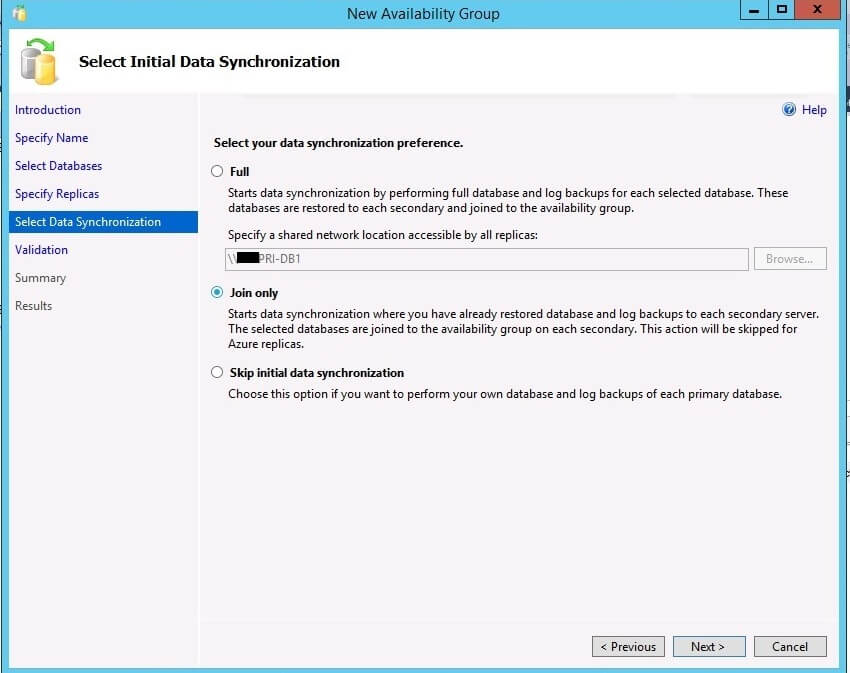Screen dimensions: 850x673
Task: Click the blue Help question mark icon
Action: [789, 110]
